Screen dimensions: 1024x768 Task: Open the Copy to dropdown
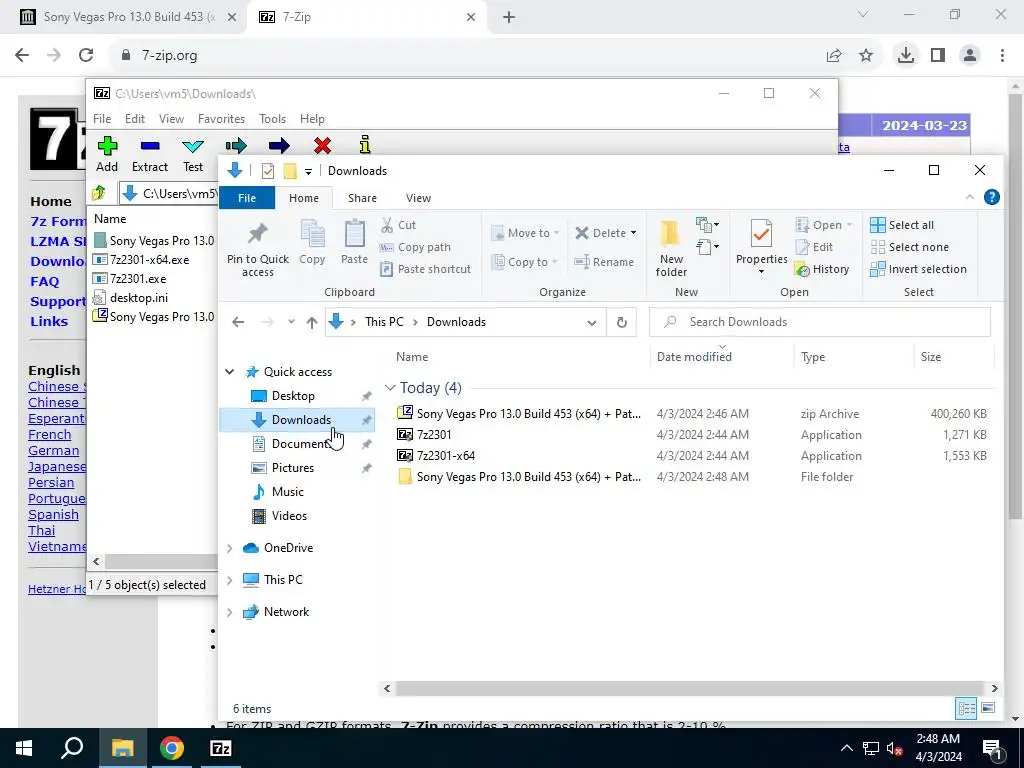pos(524,262)
